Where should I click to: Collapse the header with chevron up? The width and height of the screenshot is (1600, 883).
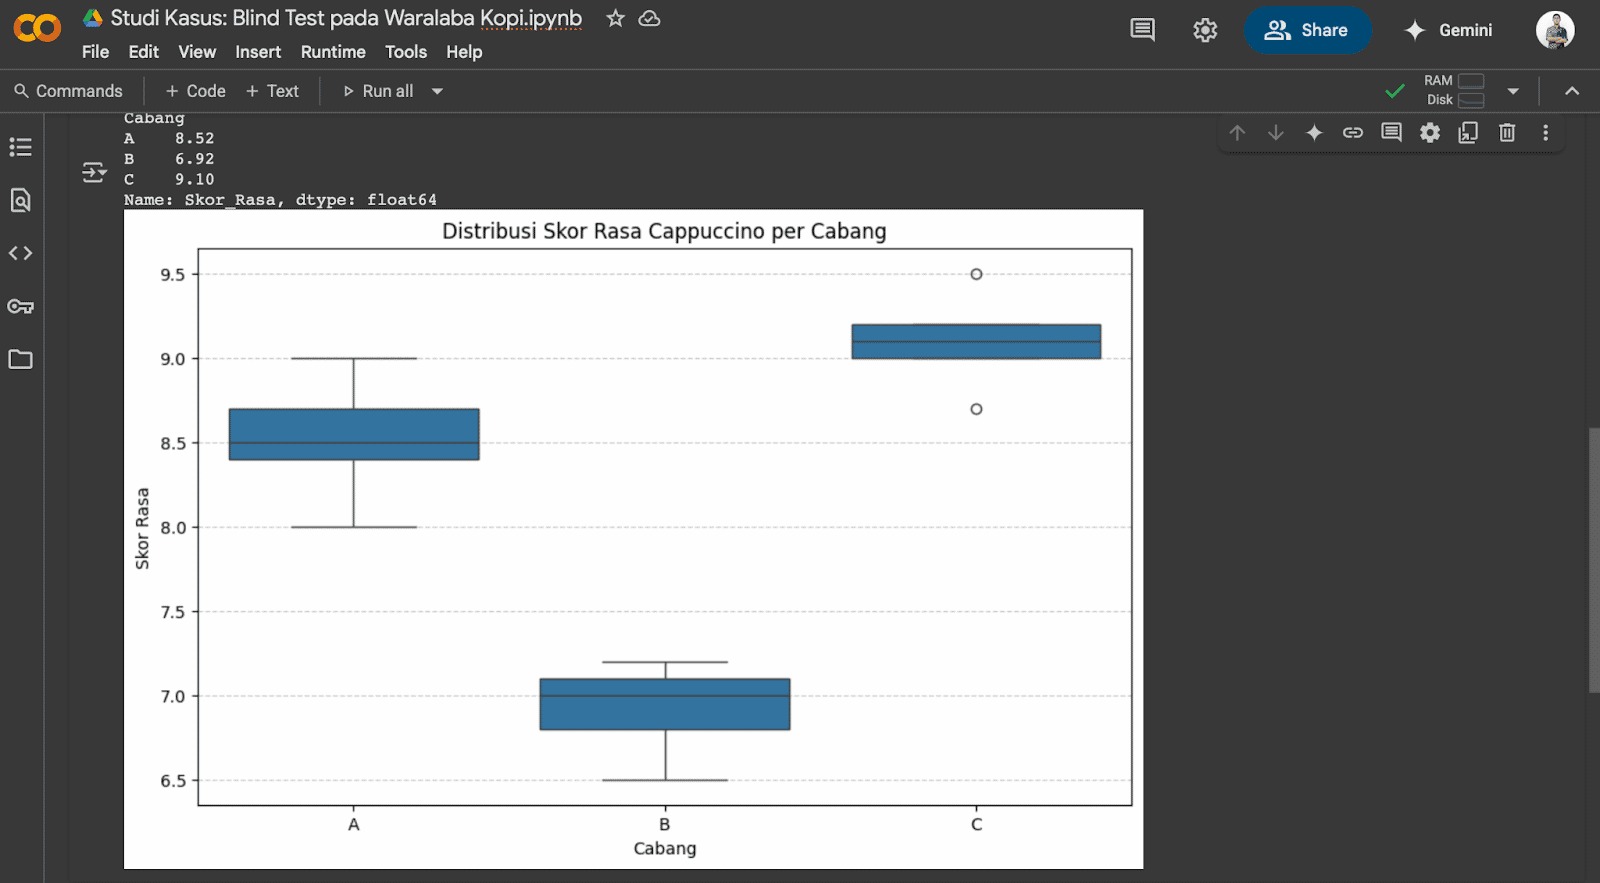pyautogui.click(x=1572, y=91)
